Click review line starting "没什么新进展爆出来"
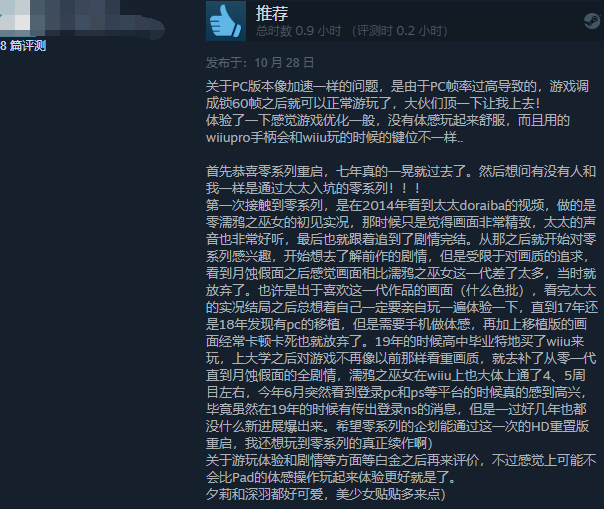The height and width of the screenshot is (509, 604). [397, 426]
